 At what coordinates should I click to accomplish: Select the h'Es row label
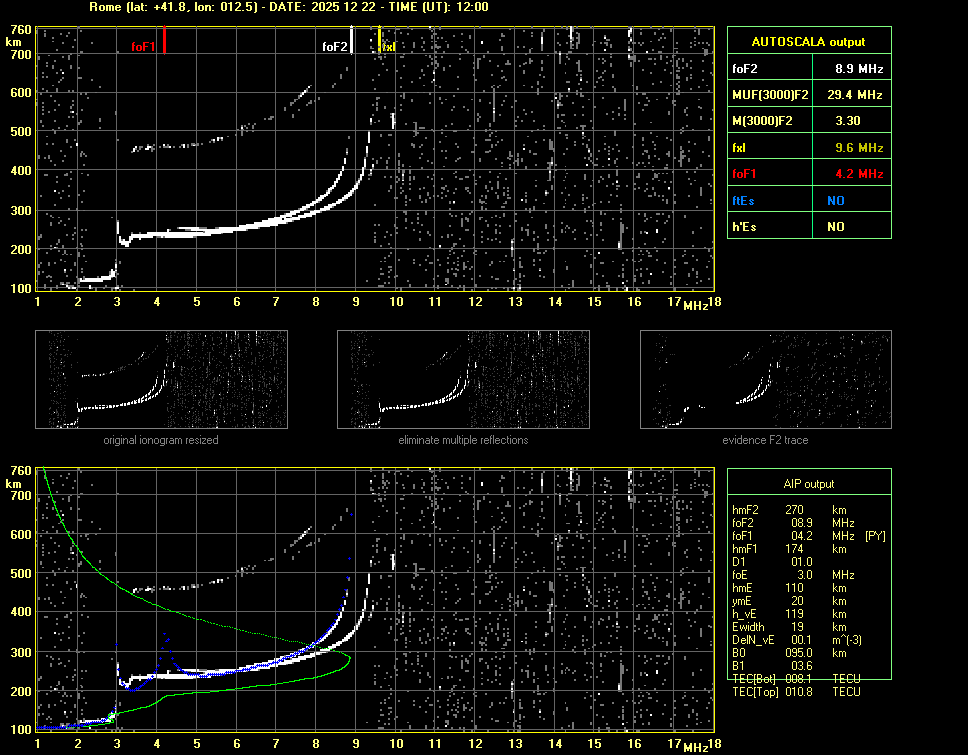click(x=744, y=226)
